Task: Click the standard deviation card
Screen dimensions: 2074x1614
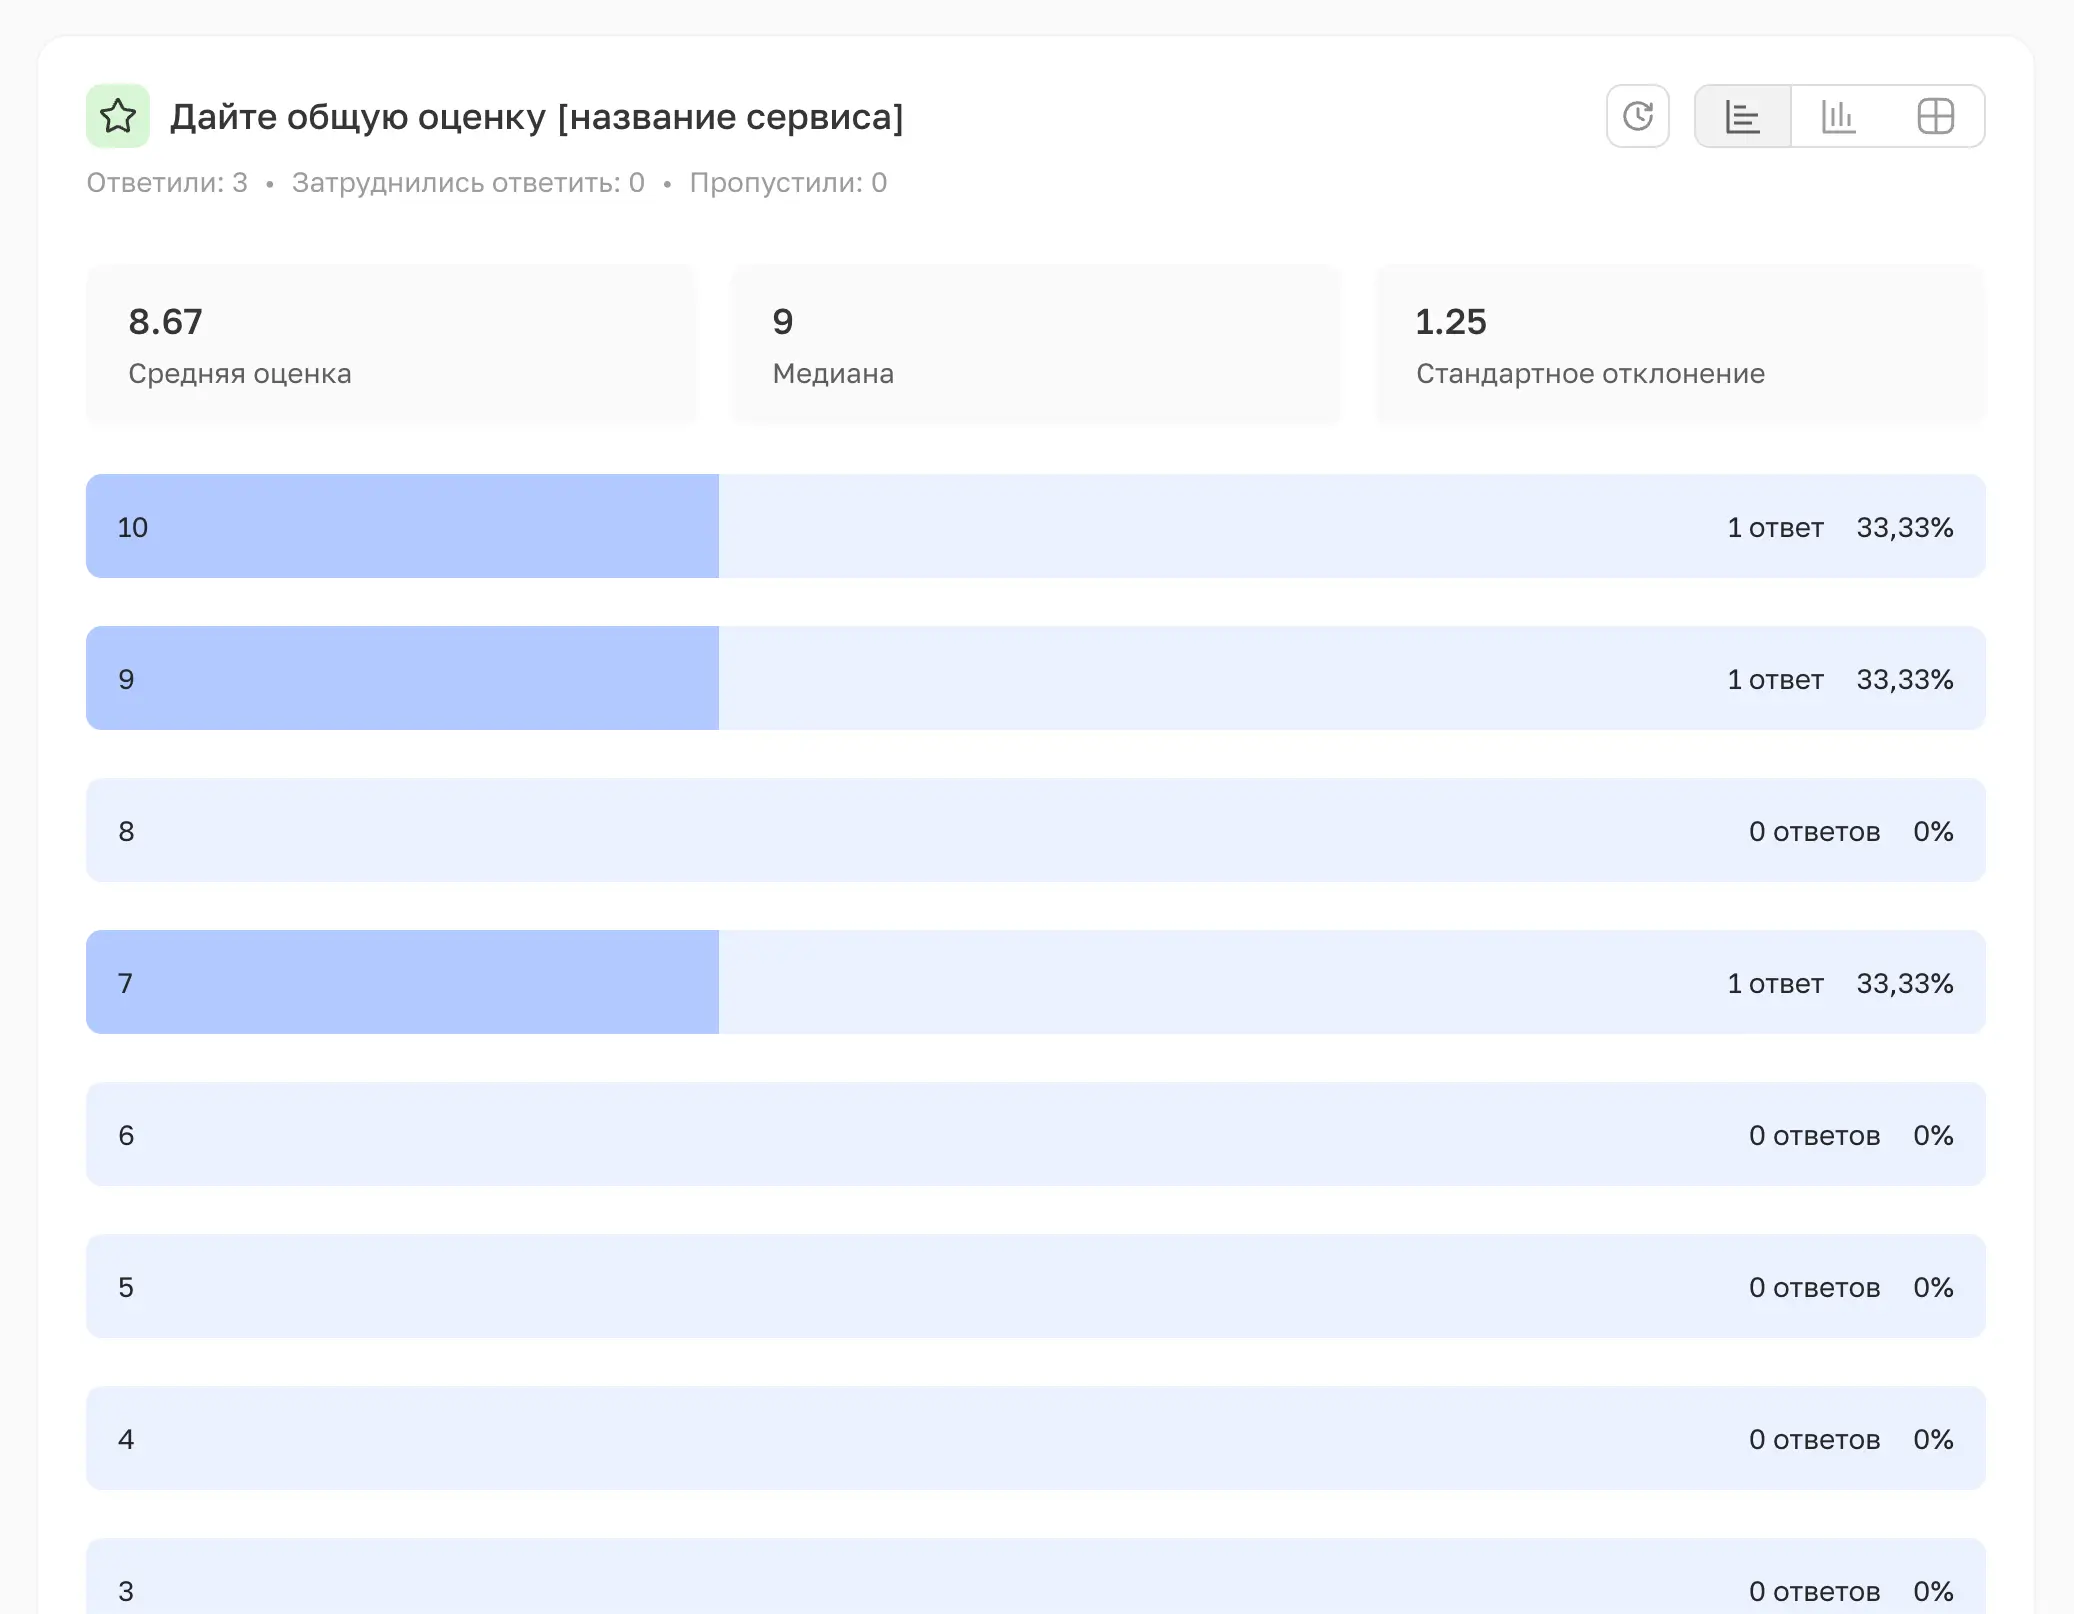Action: 1680,344
